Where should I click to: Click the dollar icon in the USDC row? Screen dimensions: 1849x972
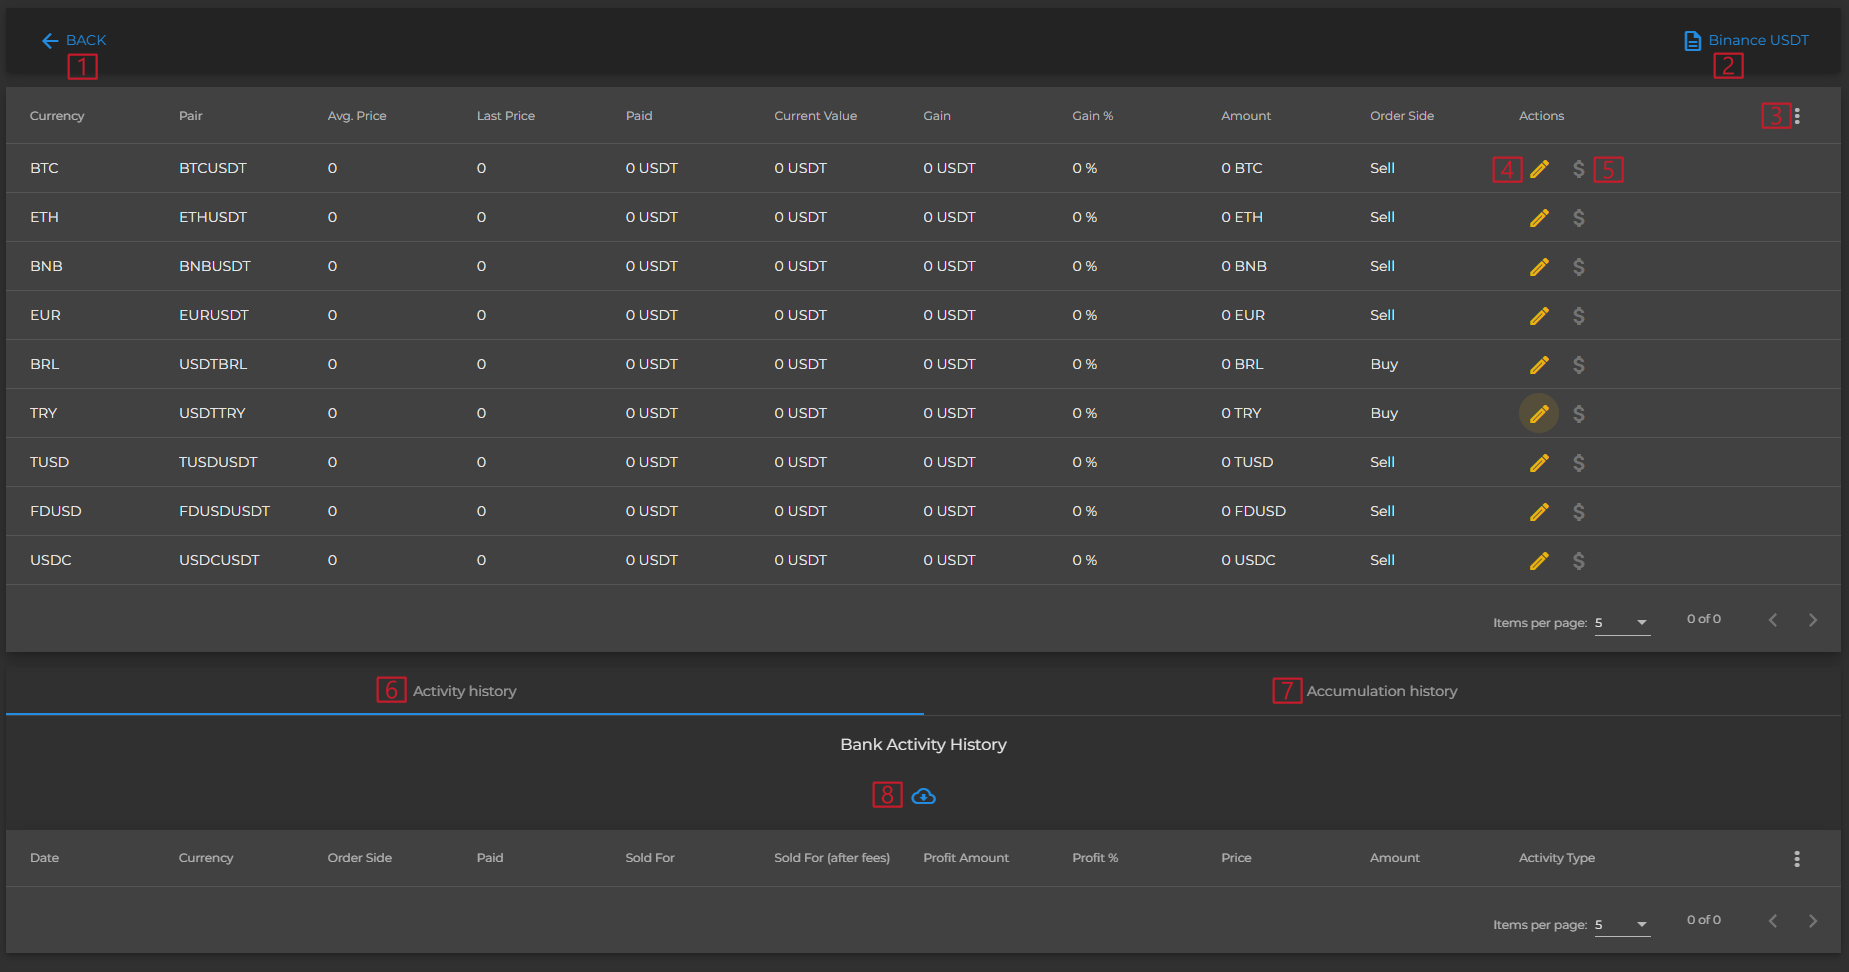tap(1578, 561)
